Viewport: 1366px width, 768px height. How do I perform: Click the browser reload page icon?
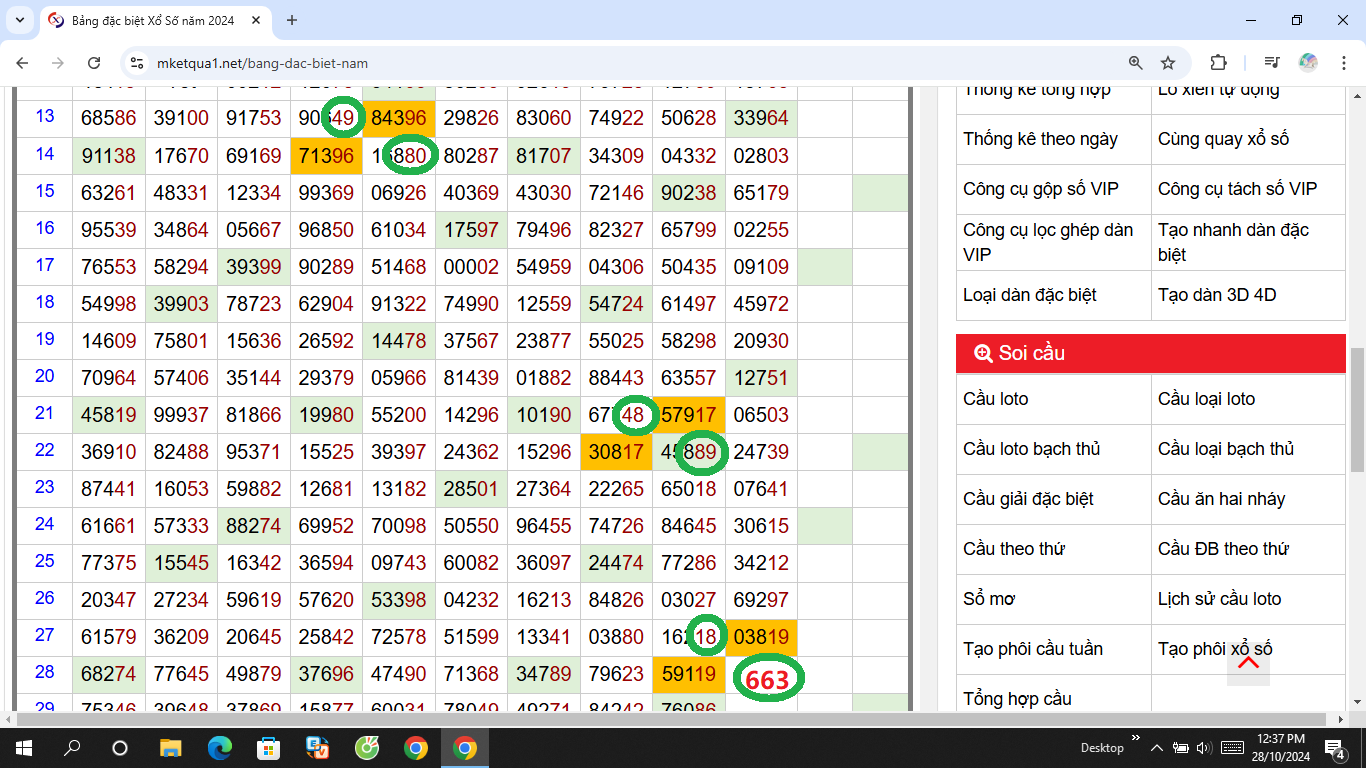coord(94,63)
